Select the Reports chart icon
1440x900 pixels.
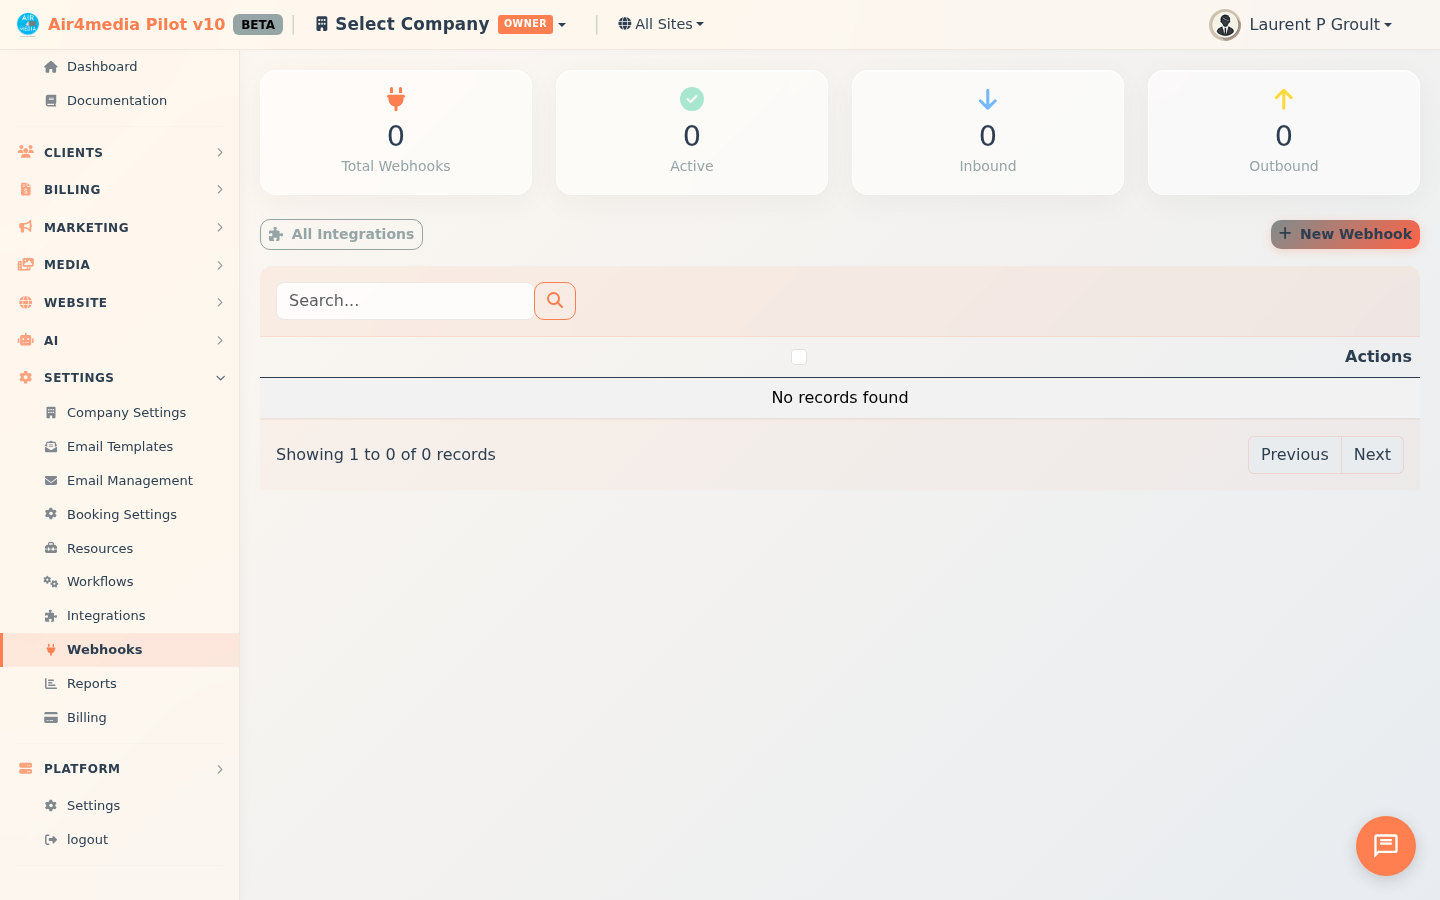[x=50, y=683]
